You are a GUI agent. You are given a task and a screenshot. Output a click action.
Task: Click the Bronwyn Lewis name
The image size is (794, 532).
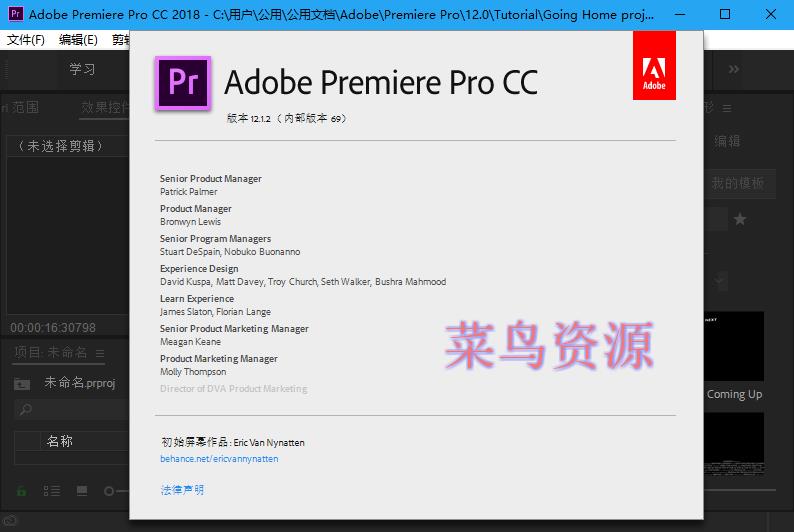click(x=190, y=222)
